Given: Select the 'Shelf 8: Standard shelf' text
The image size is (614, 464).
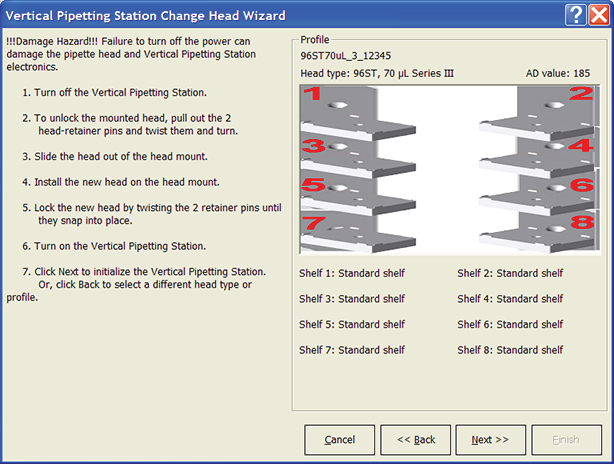Looking at the screenshot, I should pyautogui.click(x=510, y=350).
